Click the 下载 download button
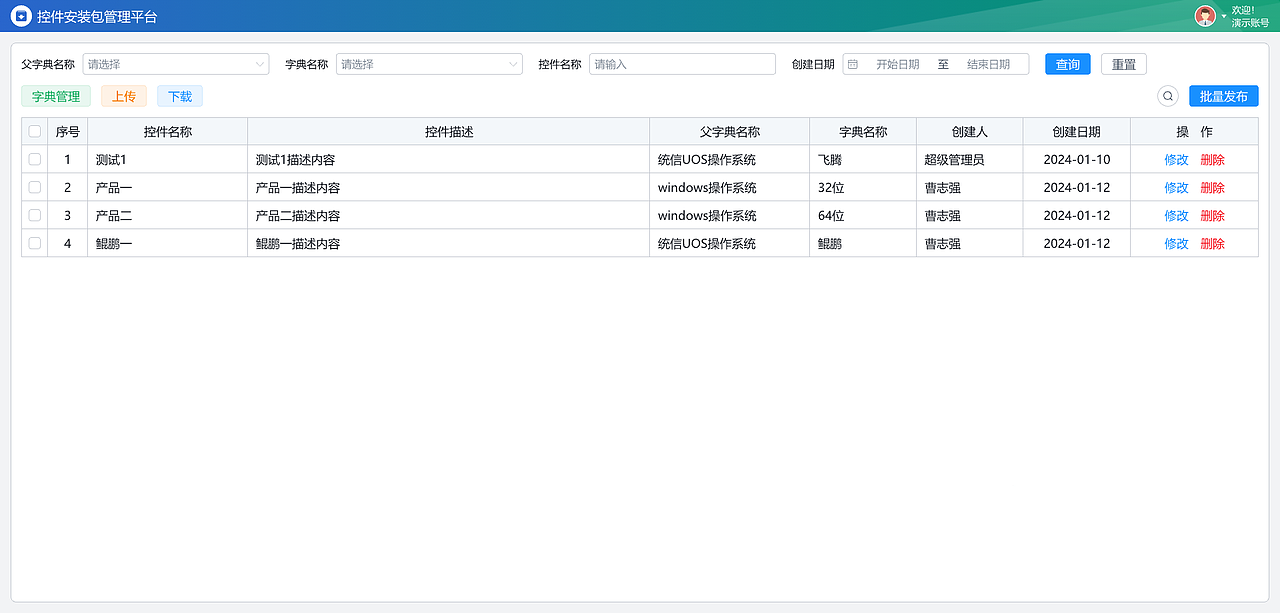The width and height of the screenshot is (1280, 613). [x=179, y=96]
